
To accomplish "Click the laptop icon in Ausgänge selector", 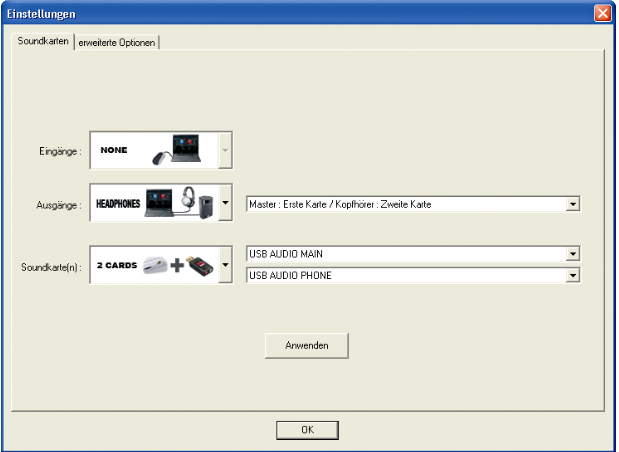I will coord(165,201).
